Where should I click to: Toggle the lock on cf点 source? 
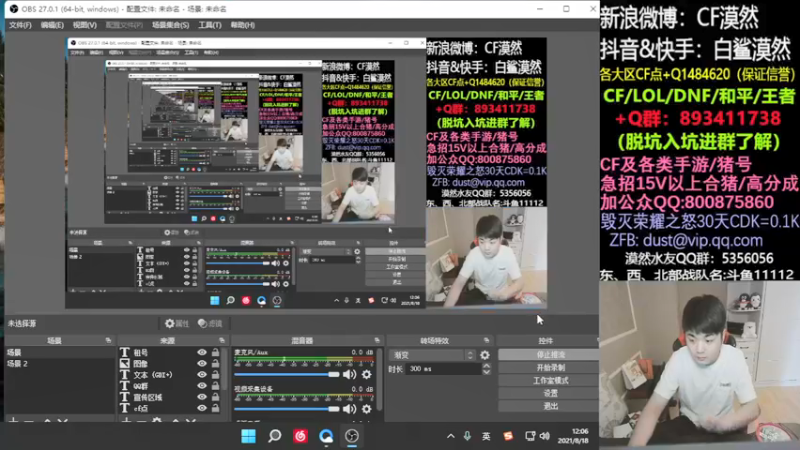click(215, 409)
